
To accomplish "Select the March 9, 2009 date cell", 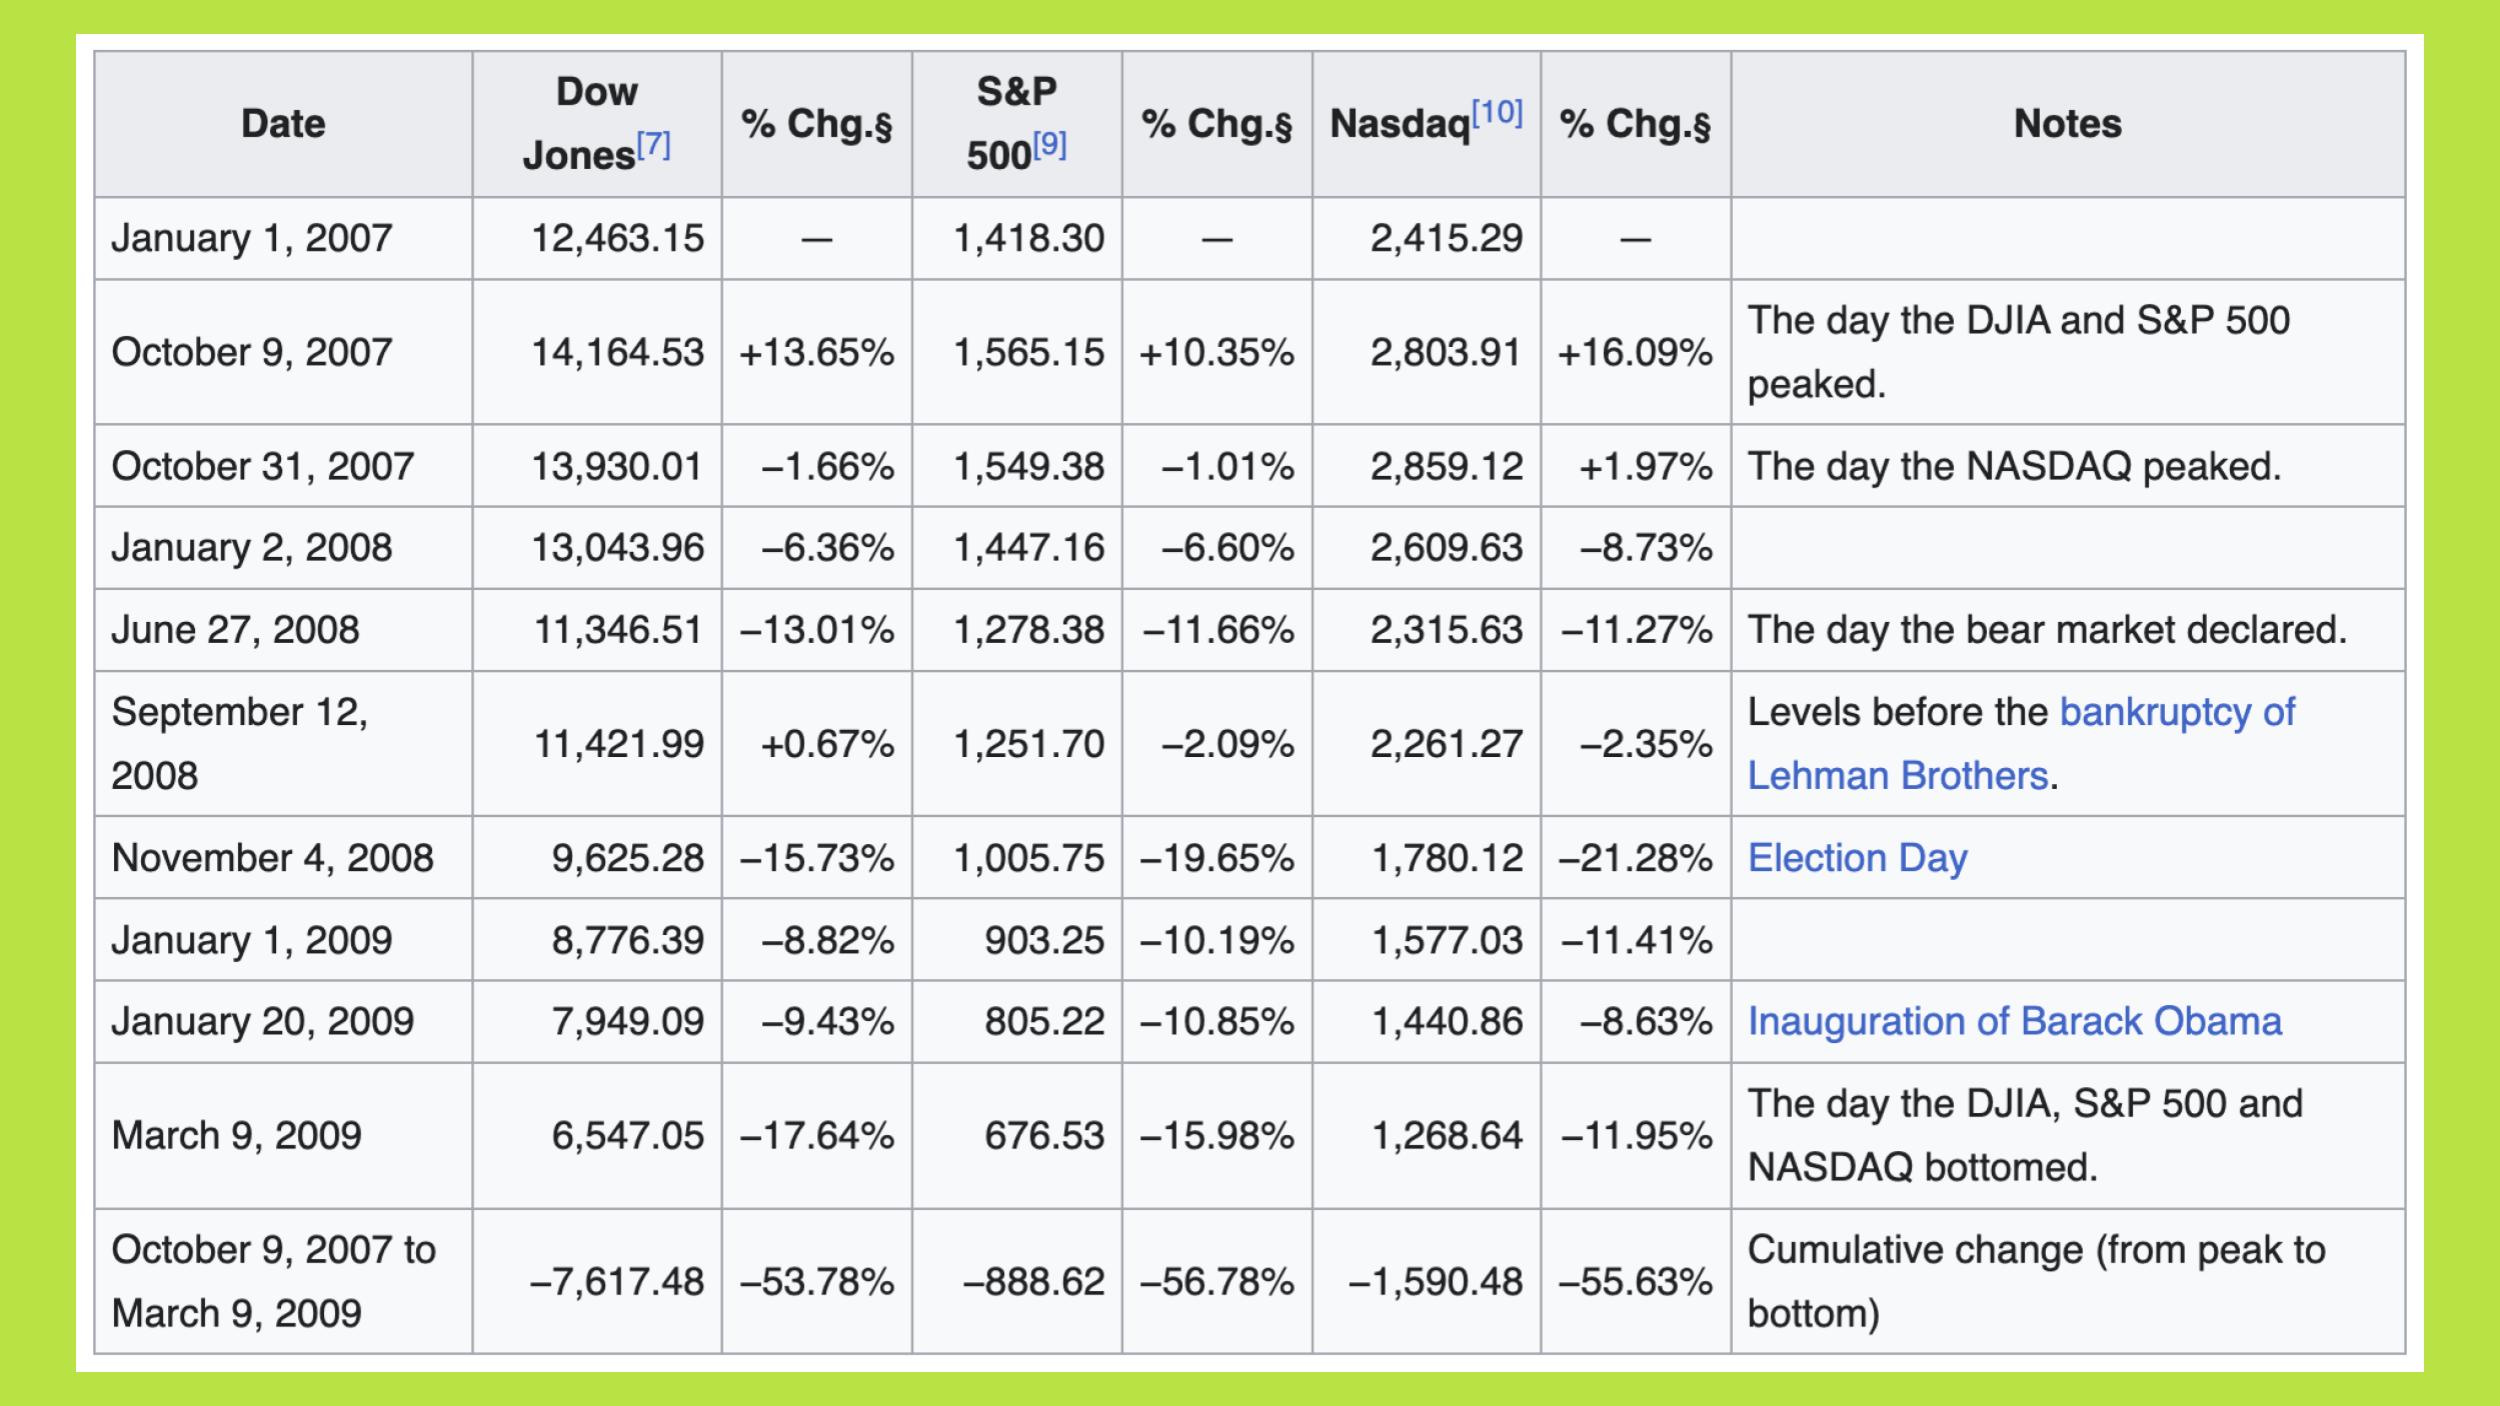I will [236, 1135].
